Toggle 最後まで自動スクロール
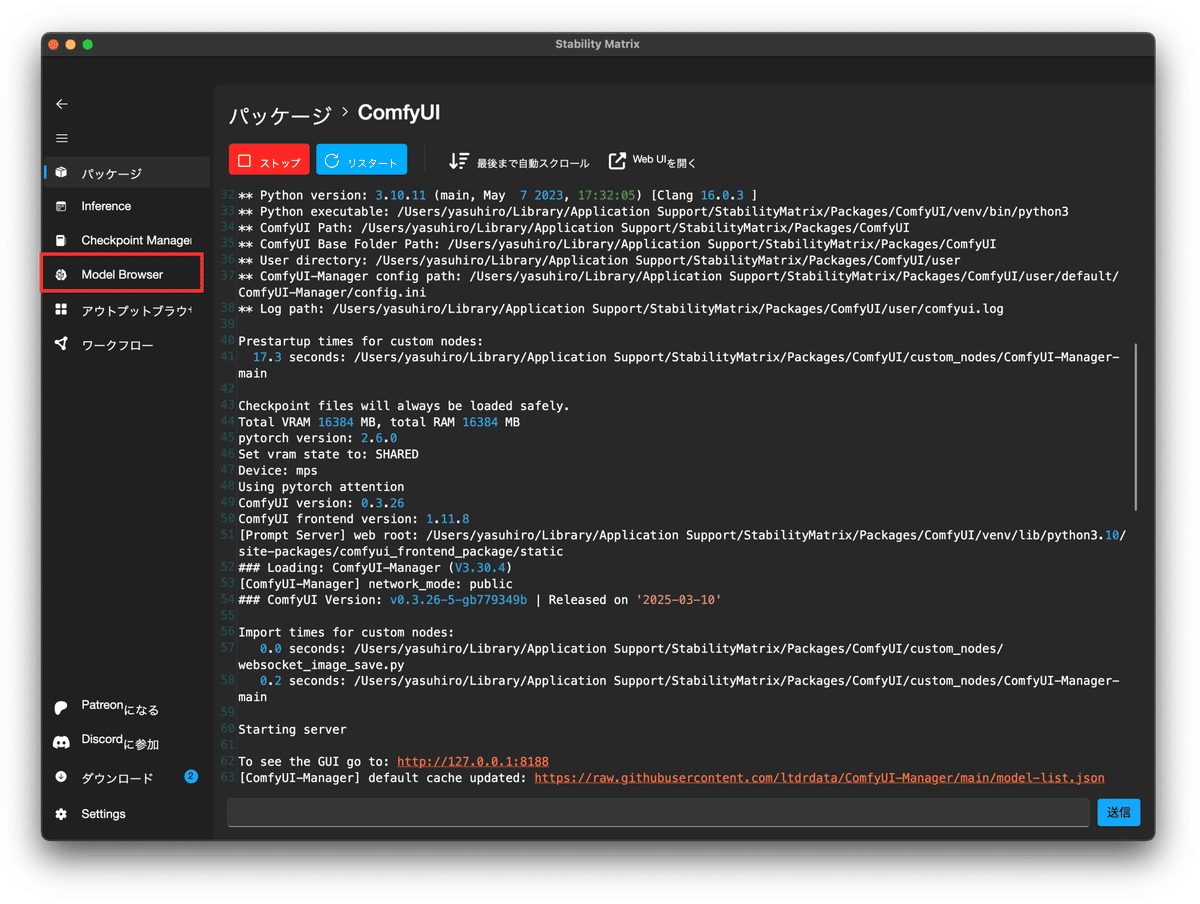Image resolution: width=1200 pixels, height=904 pixels. coord(519,161)
